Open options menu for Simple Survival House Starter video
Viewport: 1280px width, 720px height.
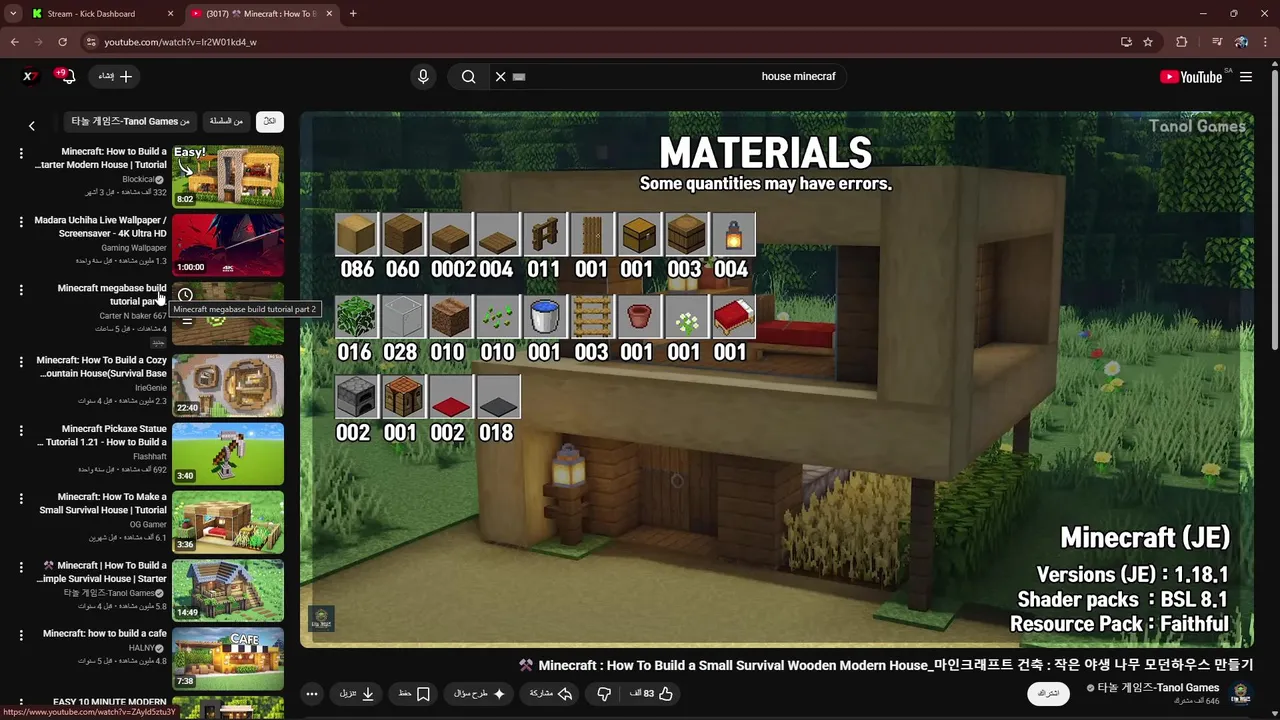click(21, 567)
